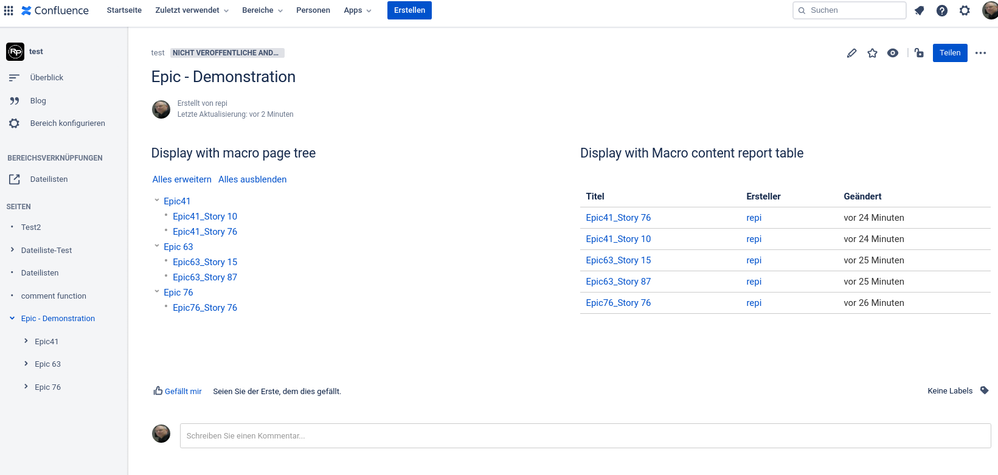Click the author avatar next to Erstellt von
The height and width of the screenshot is (475, 998).
pos(161,109)
